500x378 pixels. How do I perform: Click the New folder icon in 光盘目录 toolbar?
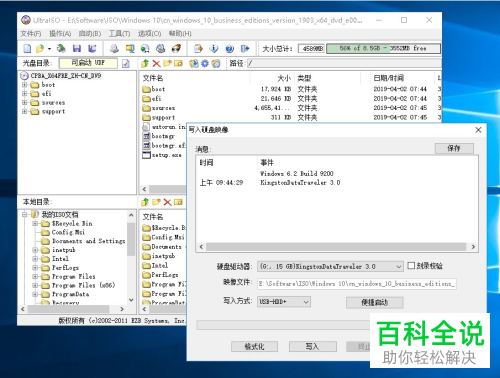[167, 63]
